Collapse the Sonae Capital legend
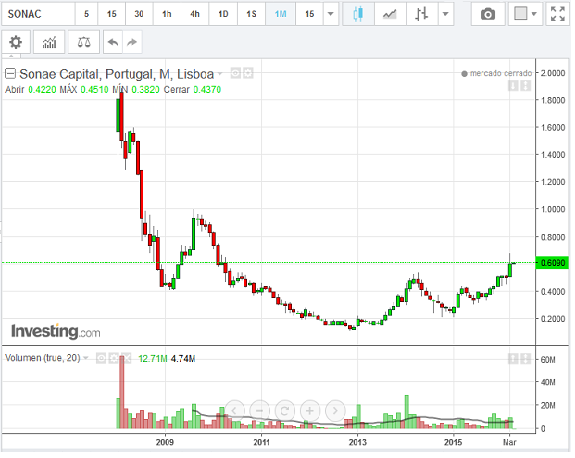 pos(10,74)
